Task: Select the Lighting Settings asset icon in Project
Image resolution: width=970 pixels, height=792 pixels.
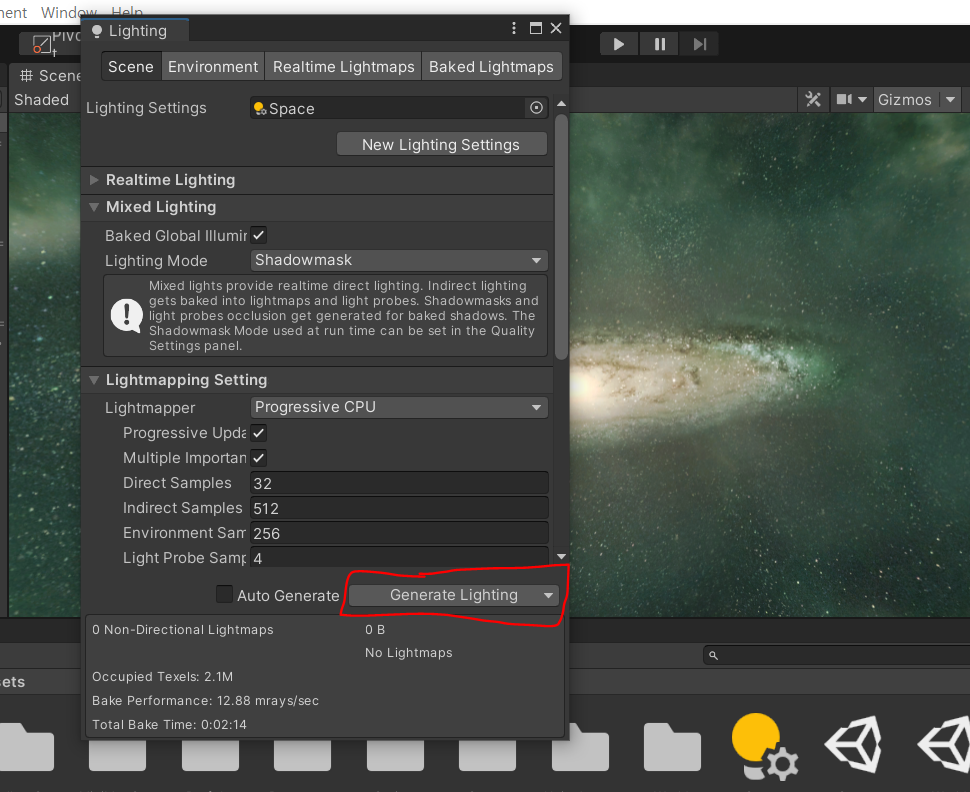Action: (763, 744)
